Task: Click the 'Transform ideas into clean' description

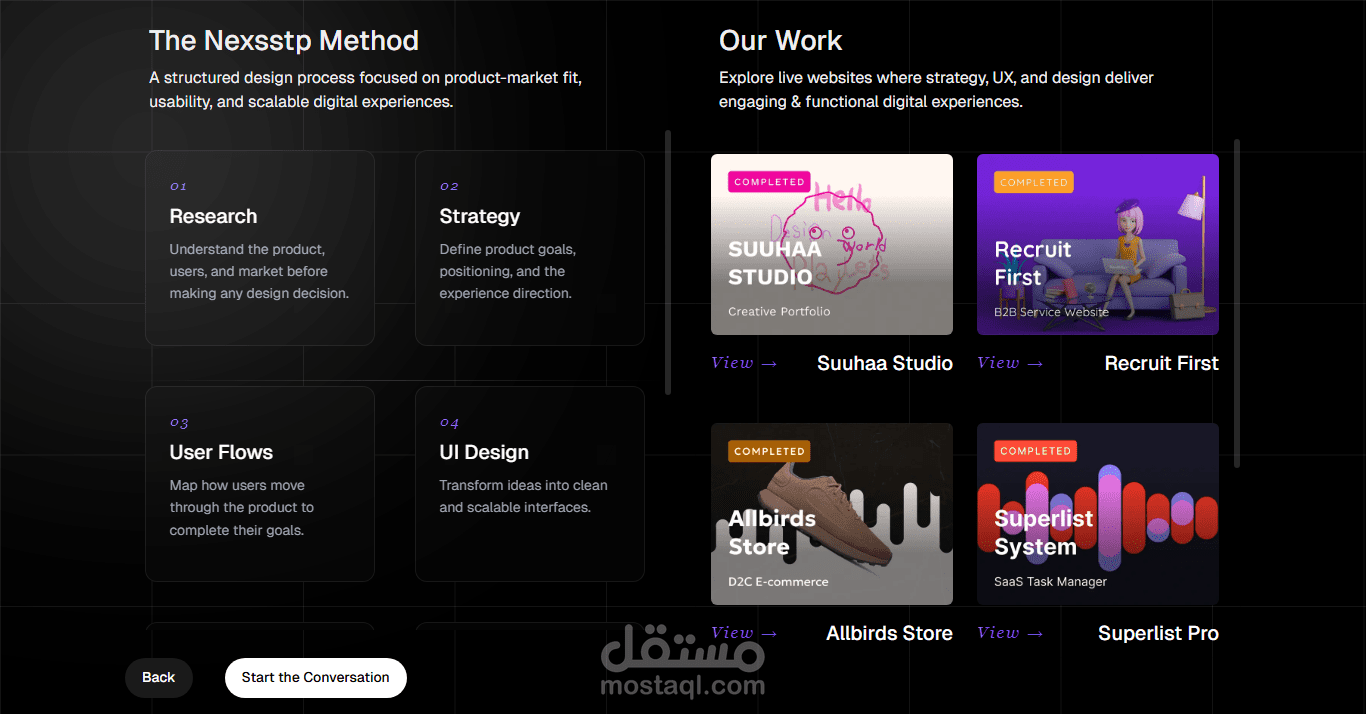Action: pos(523,496)
